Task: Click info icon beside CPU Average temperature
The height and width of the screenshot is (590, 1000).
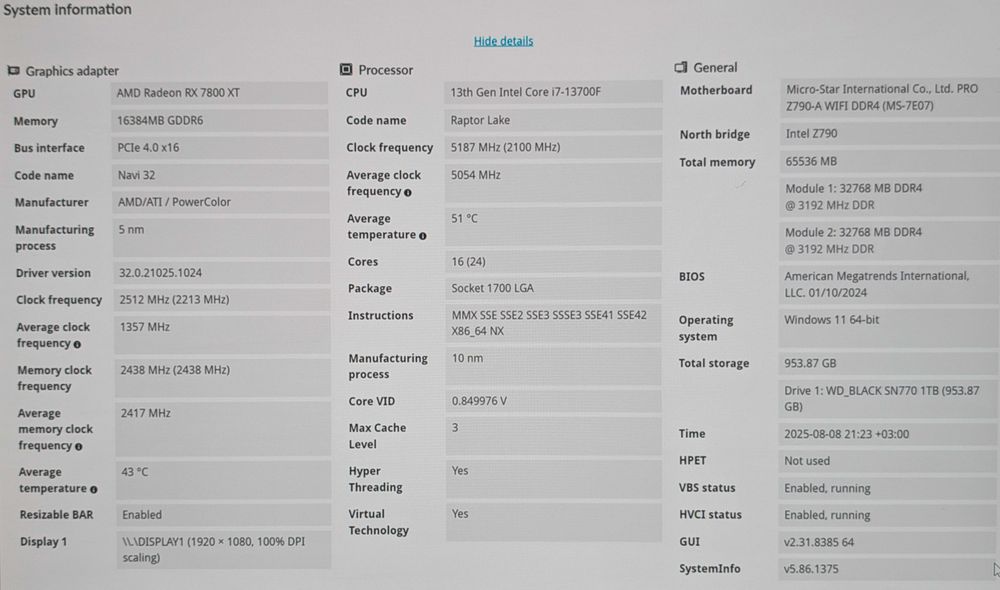Action: point(422,236)
